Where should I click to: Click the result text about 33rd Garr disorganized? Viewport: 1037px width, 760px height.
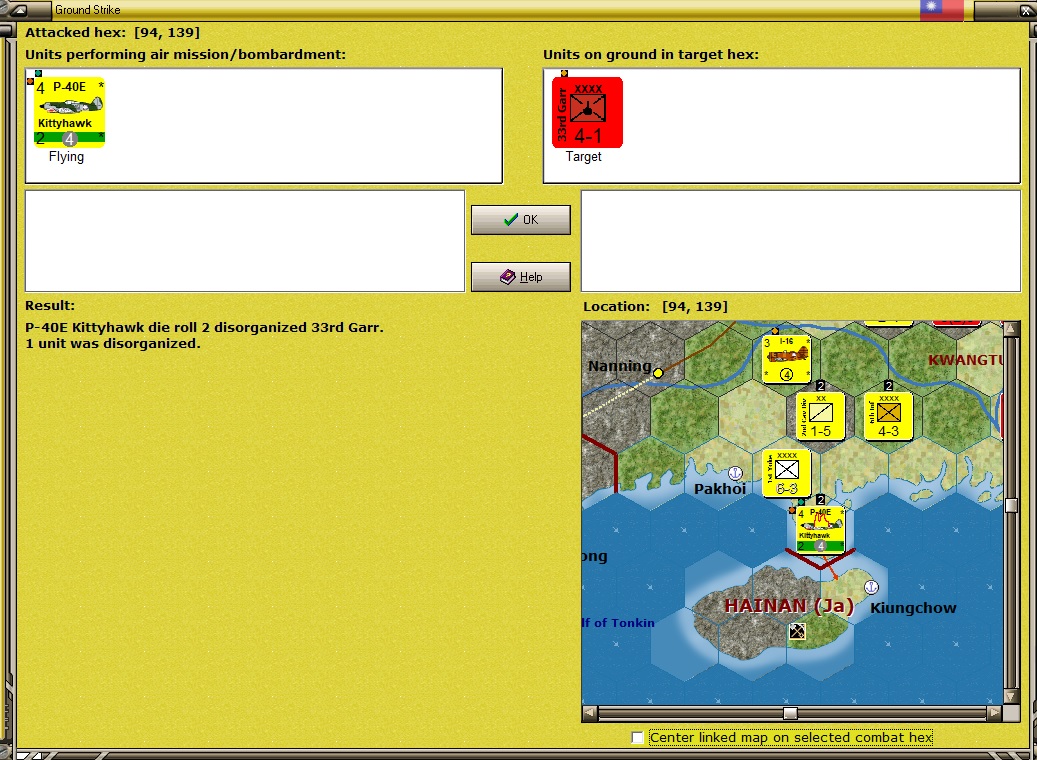204,327
